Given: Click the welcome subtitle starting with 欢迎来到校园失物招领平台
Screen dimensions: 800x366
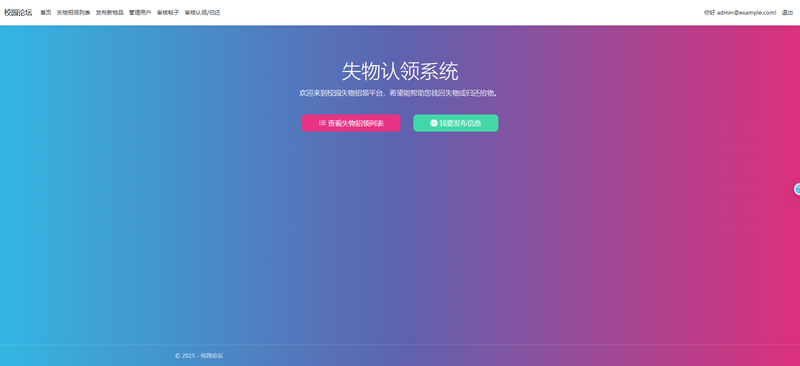Looking at the screenshot, I should pyautogui.click(x=399, y=93).
